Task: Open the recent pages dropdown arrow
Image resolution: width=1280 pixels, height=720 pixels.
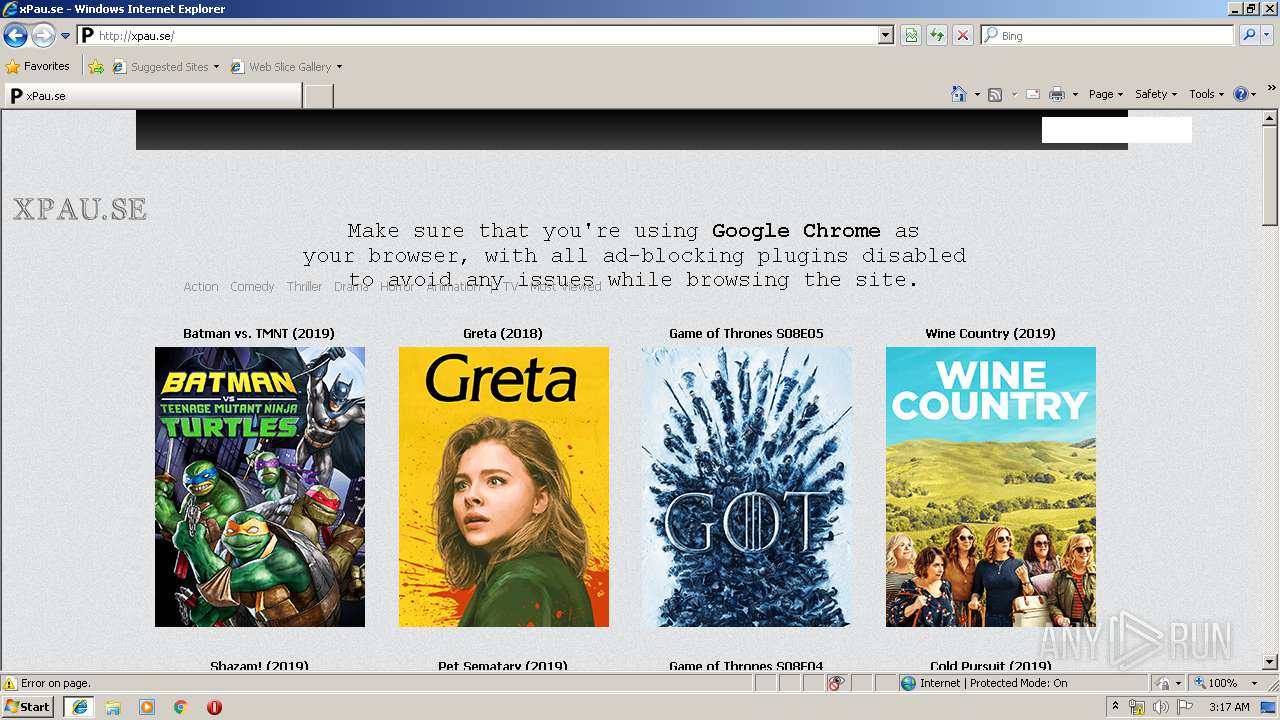Action: 66,36
